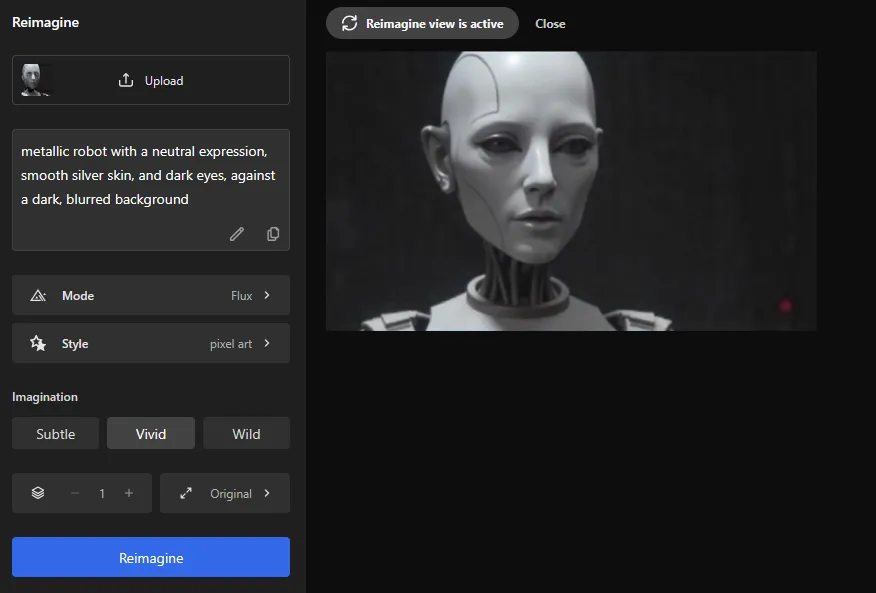Select Subtle imagination level
The image size is (876, 593).
point(56,434)
